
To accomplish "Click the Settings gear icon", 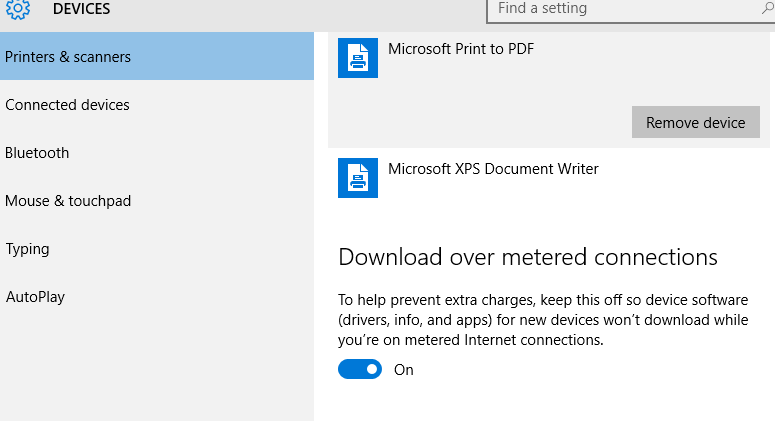I will tap(18, 10).
